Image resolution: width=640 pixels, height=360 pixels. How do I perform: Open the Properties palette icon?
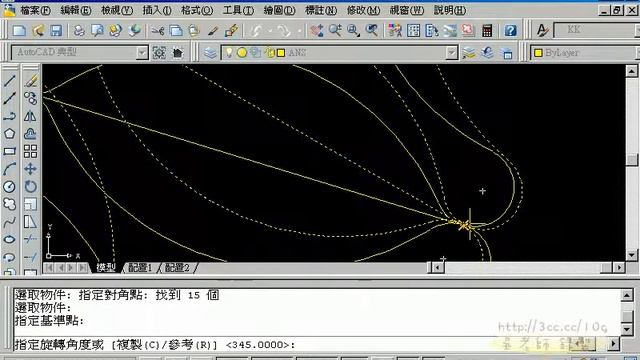[395, 30]
